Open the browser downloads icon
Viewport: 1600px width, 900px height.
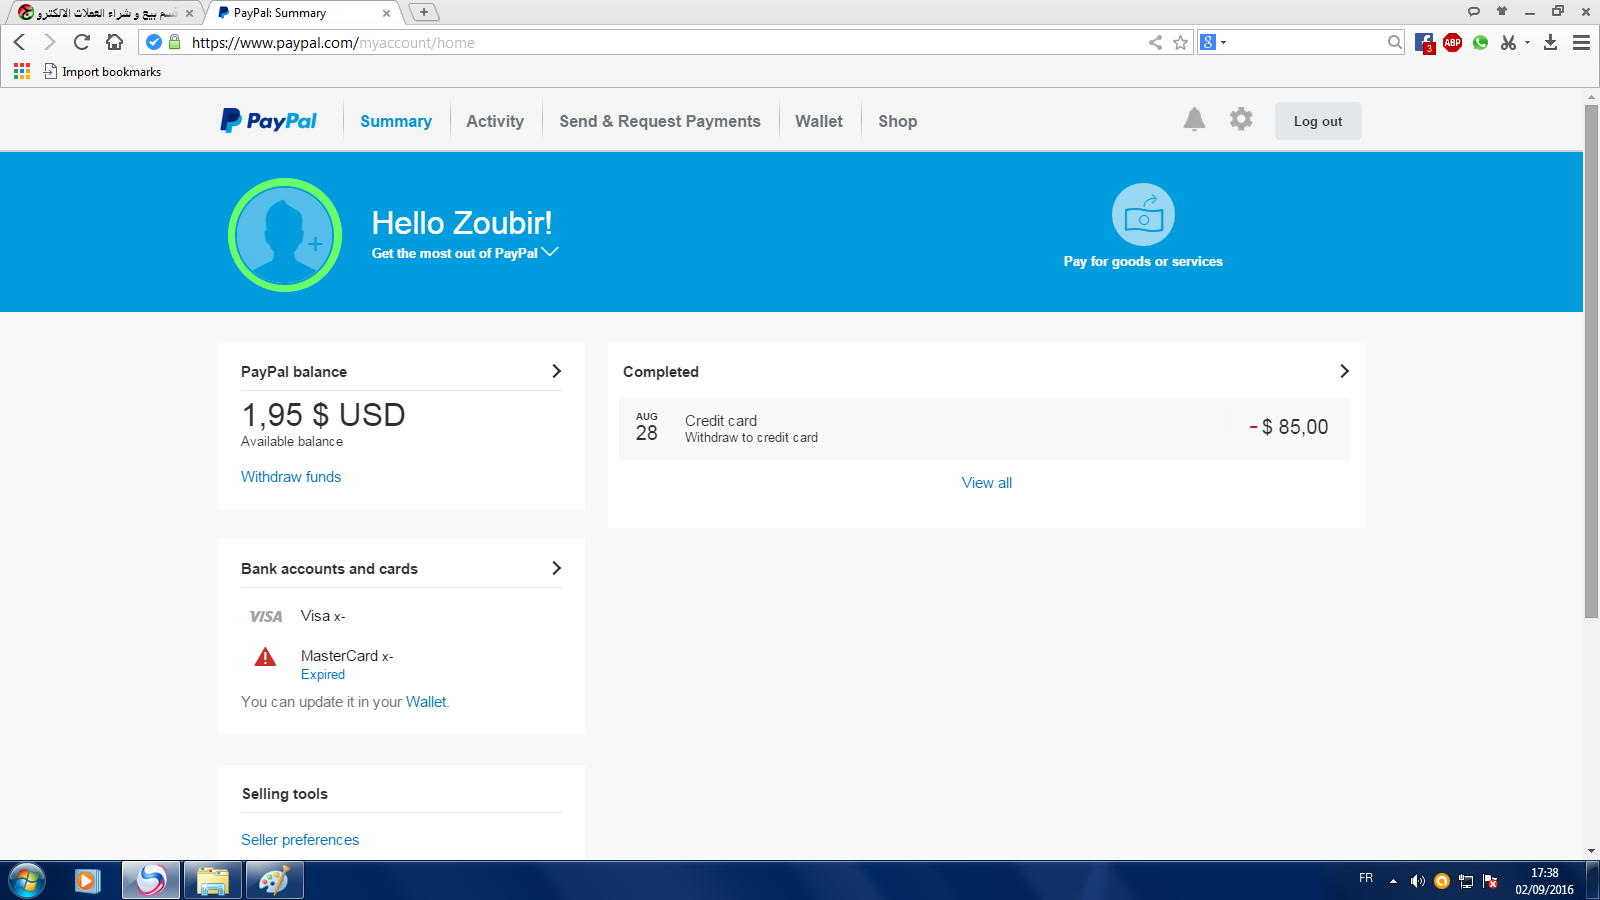click(x=1551, y=42)
